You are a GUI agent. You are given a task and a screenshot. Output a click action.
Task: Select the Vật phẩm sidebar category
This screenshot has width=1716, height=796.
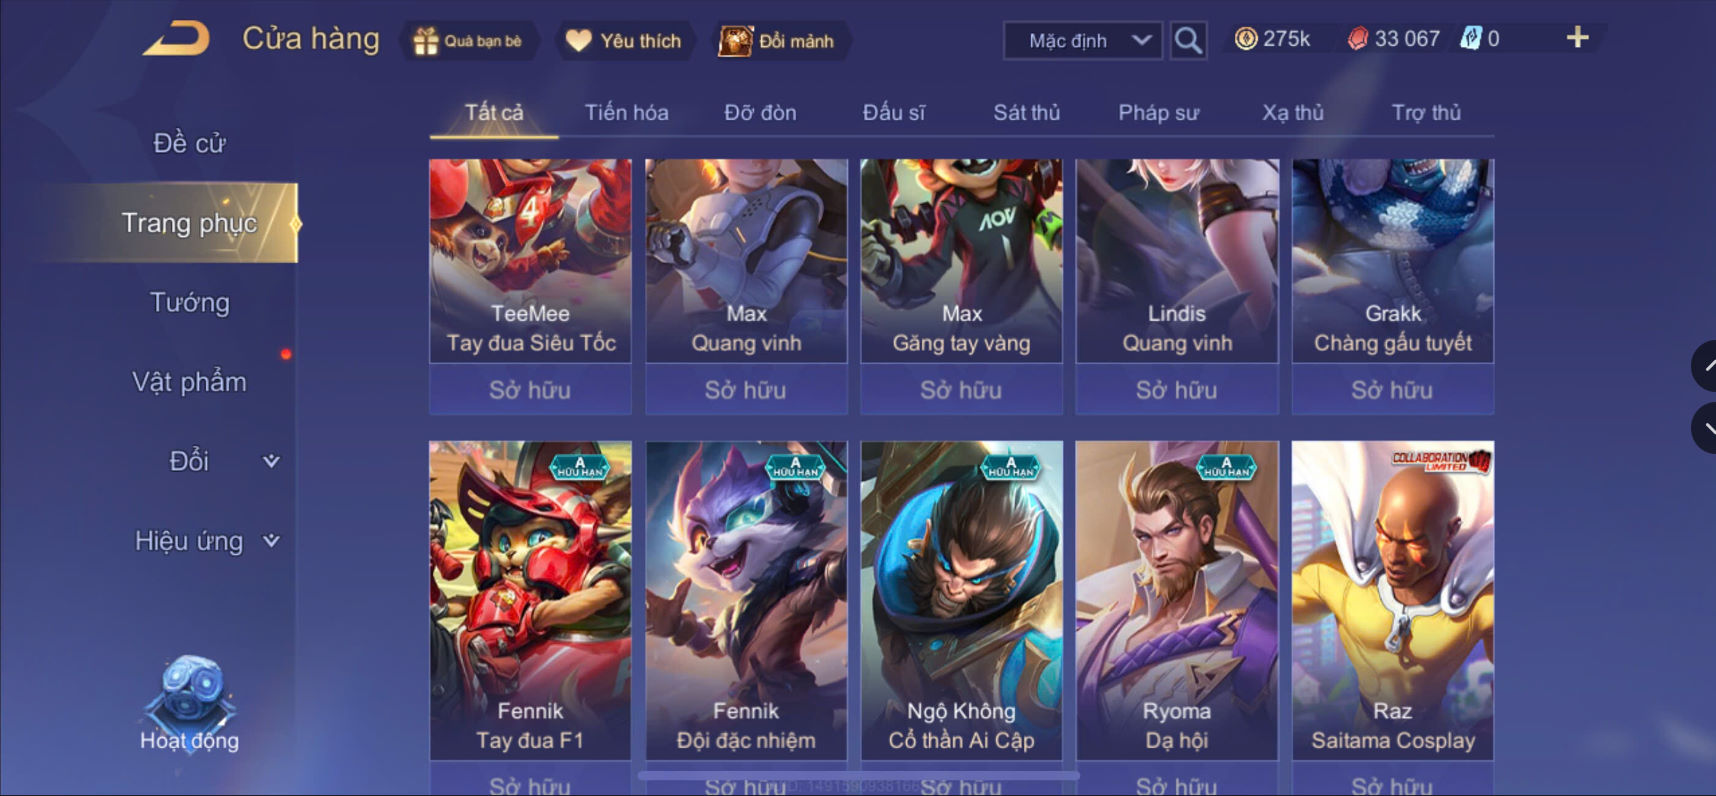[x=190, y=382]
